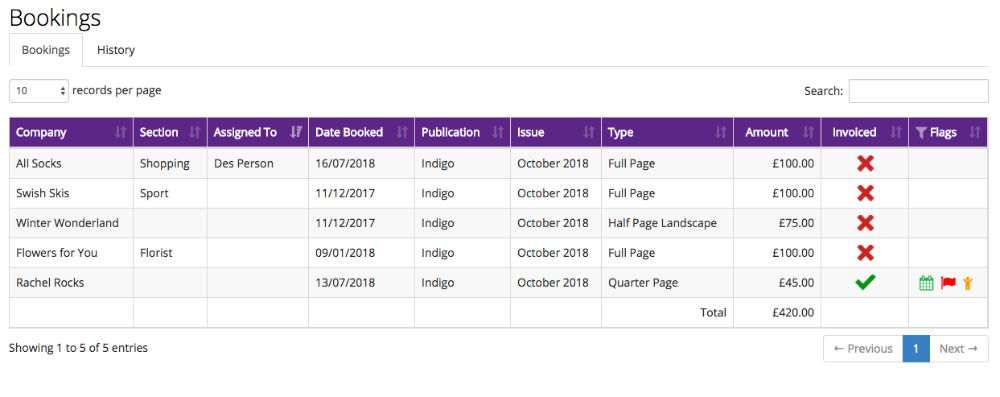Click the filter funnel icon in Flags header
This screenshot has width=1000, height=397.
[921, 132]
